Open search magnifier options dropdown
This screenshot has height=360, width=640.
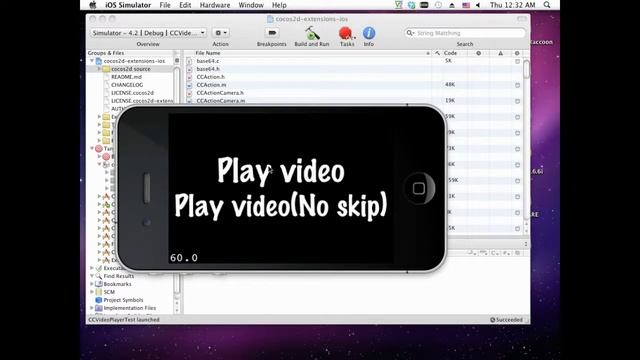pyautogui.click(x=410, y=33)
